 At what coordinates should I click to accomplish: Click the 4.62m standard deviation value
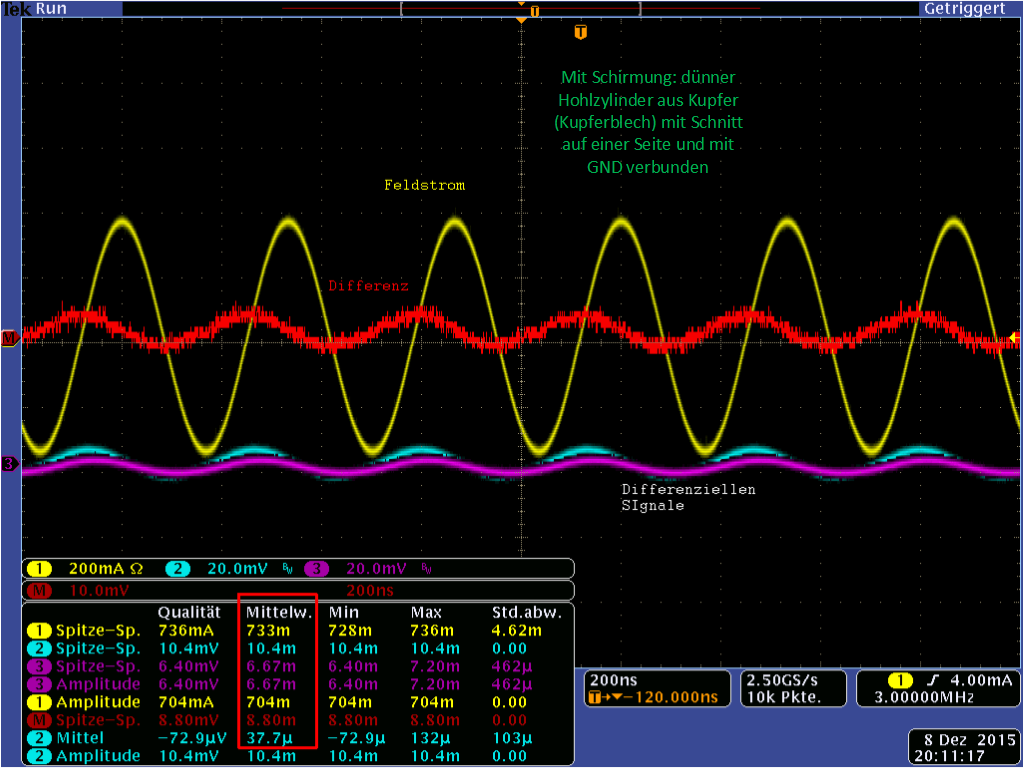pos(517,631)
